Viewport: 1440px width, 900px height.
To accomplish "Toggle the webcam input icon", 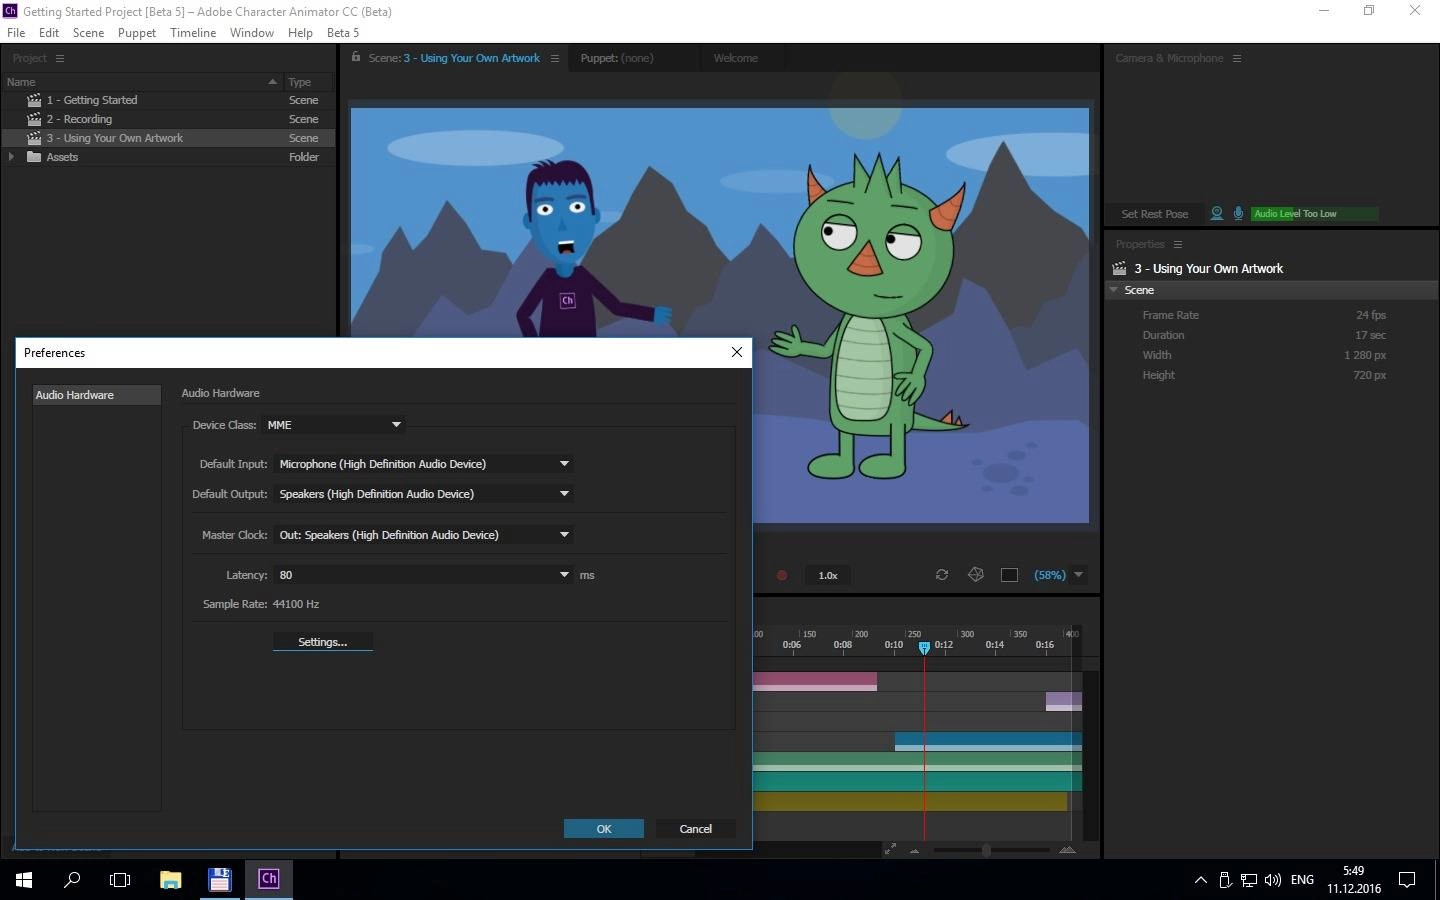I will 1217,213.
